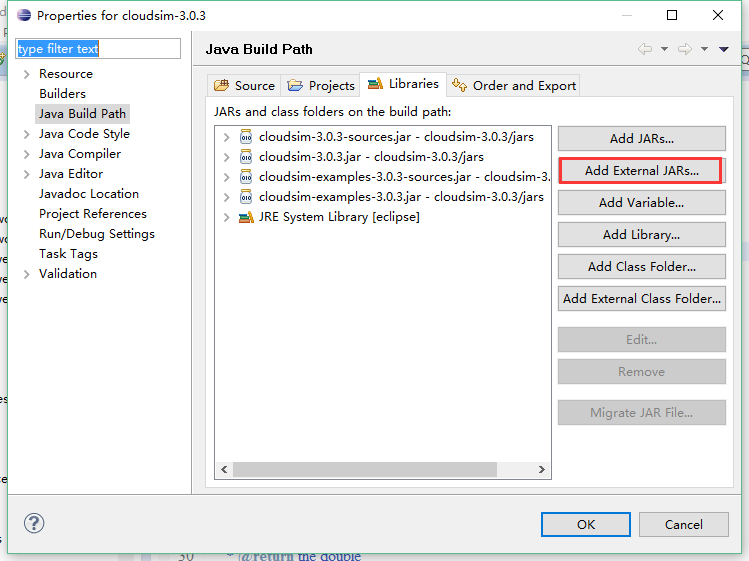Expand the Validation tree node
This screenshot has width=749, height=561.
click(x=26, y=274)
